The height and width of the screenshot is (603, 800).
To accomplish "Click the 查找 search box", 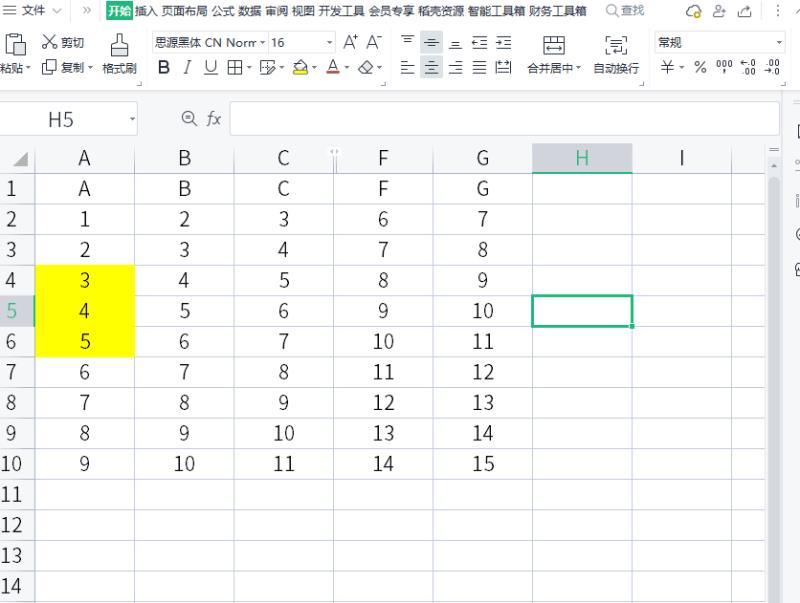I will pyautogui.click(x=625, y=11).
